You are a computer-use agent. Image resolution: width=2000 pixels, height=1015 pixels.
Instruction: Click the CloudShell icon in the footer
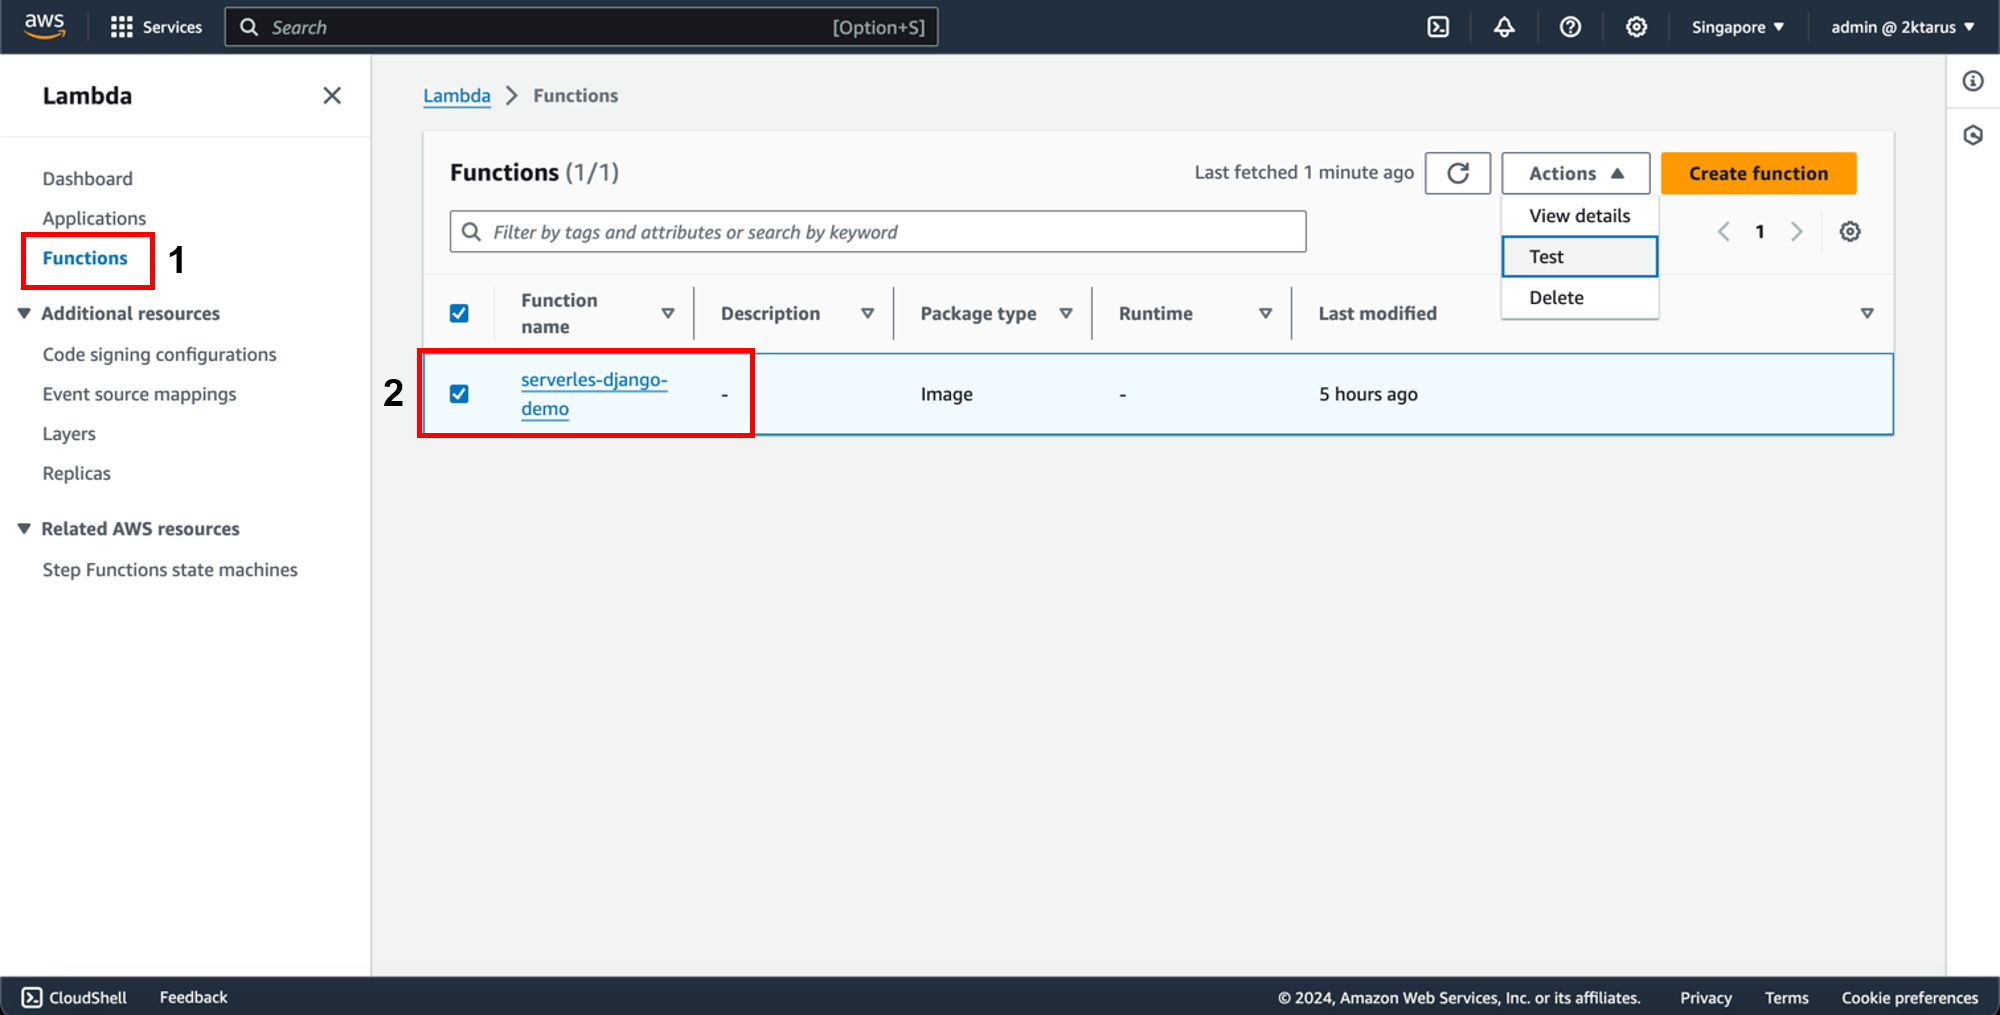(x=32, y=997)
